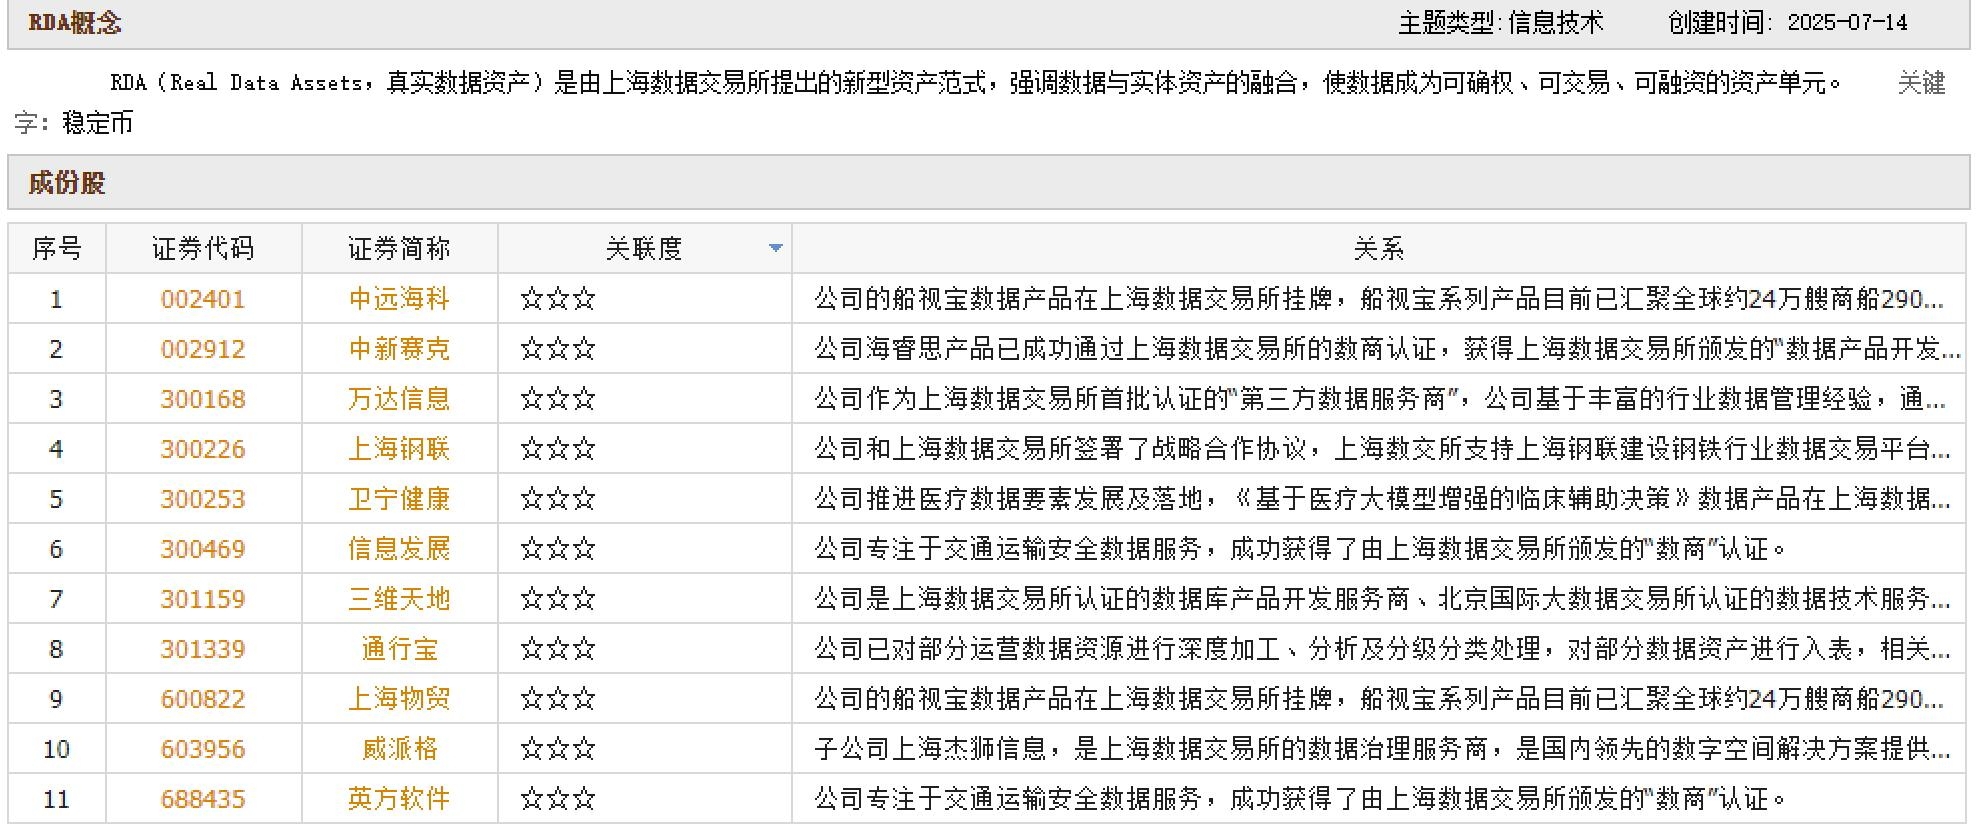Screen dimensions: 1980x833
Task: Click the RDA概念 title heading
Action: 75,22
